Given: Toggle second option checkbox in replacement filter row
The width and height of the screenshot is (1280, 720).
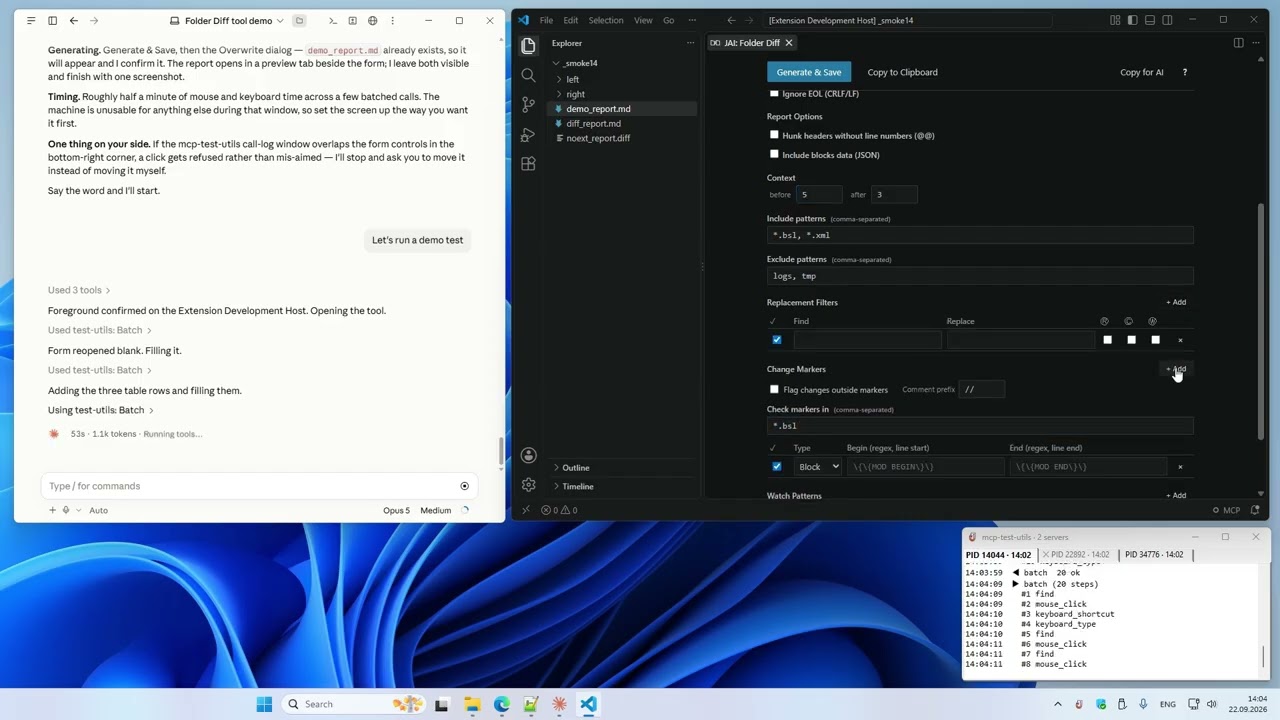Looking at the screenshot, I should tap(1131, 340).
